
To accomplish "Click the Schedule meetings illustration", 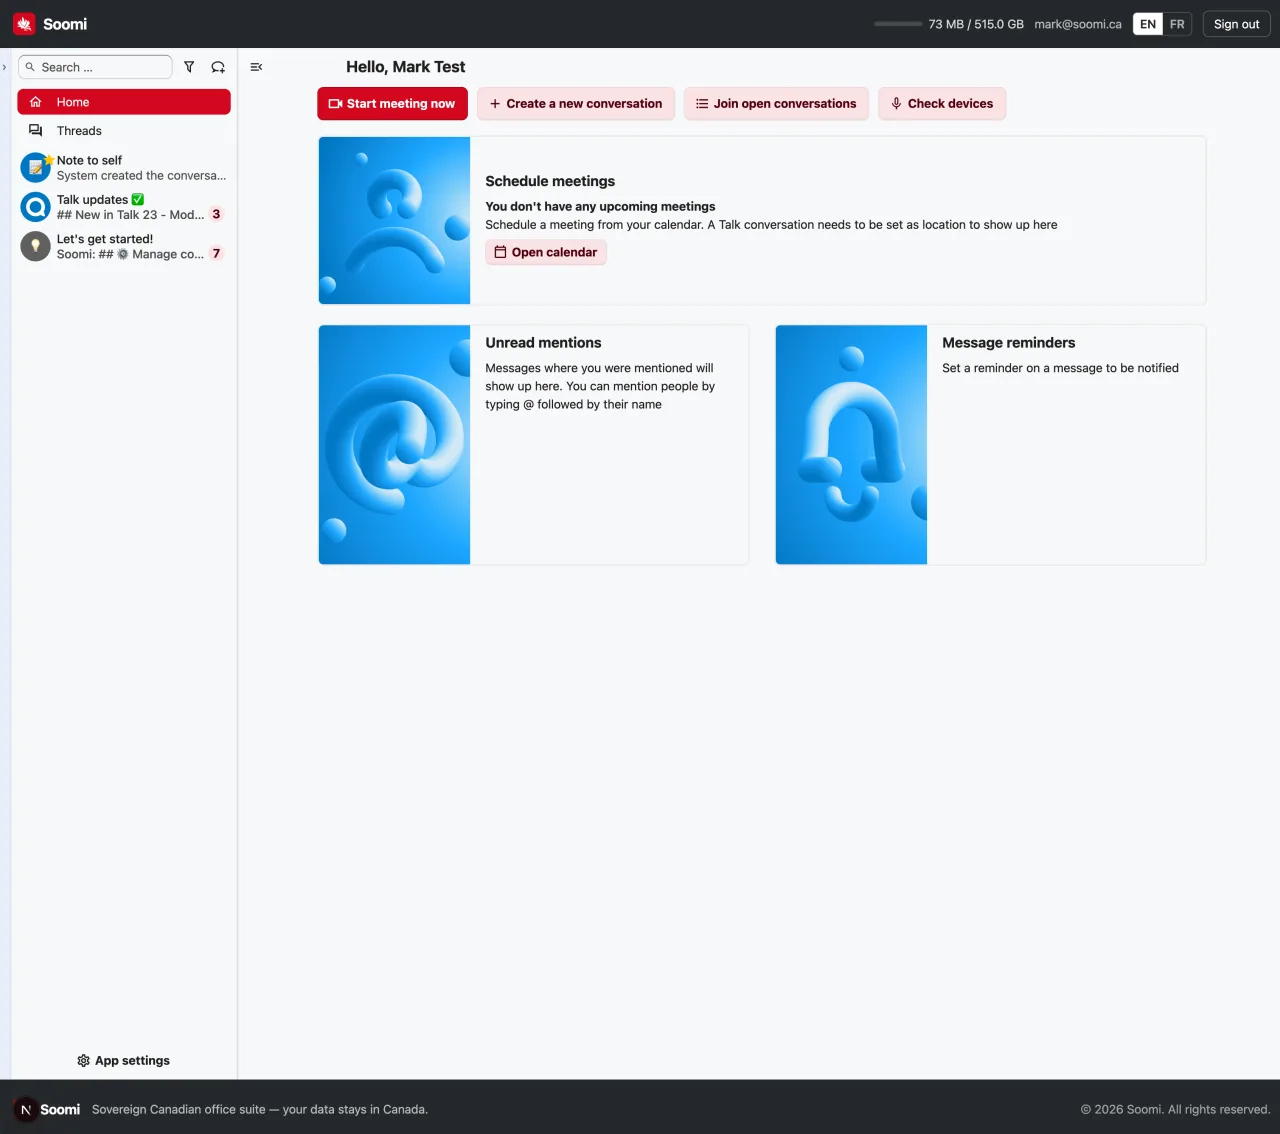I will pyautogui.click(x=394, y=220).
